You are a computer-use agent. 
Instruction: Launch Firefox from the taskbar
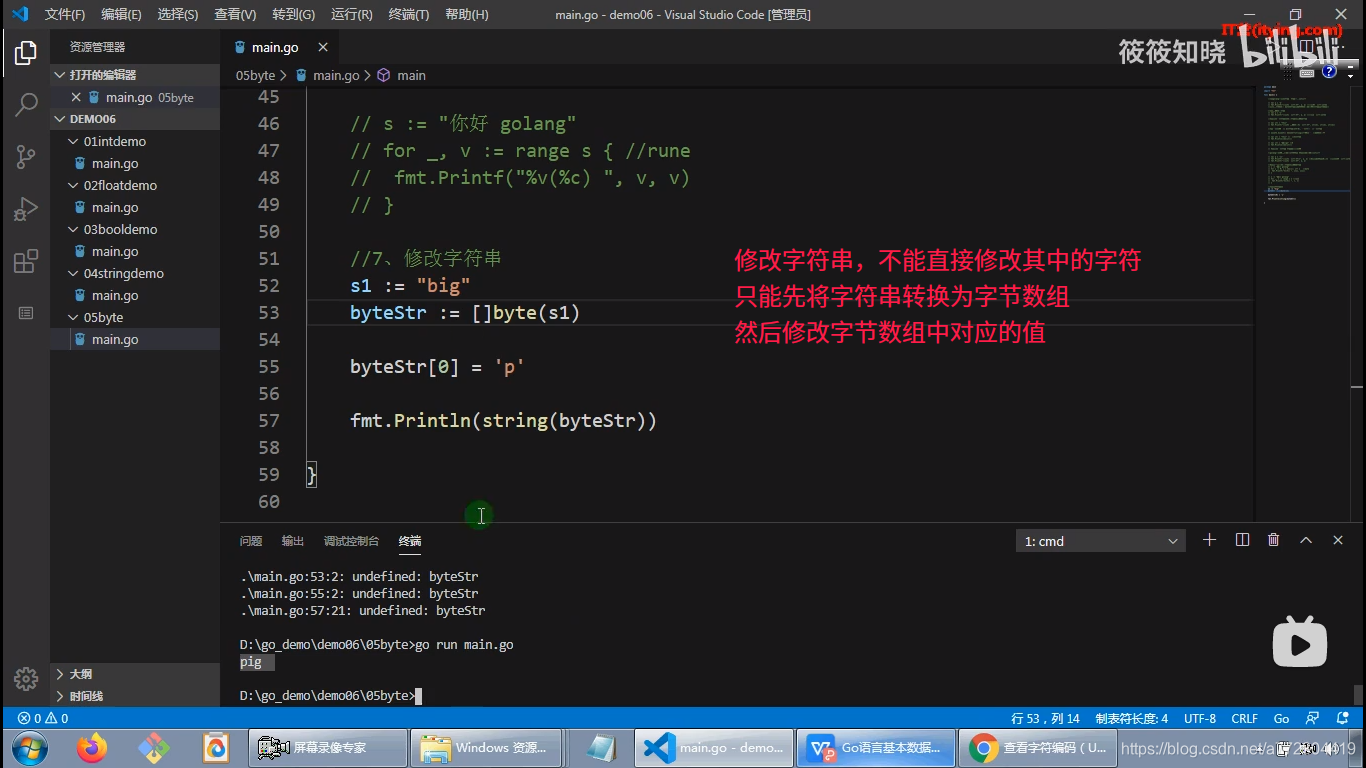click(91, 747)
